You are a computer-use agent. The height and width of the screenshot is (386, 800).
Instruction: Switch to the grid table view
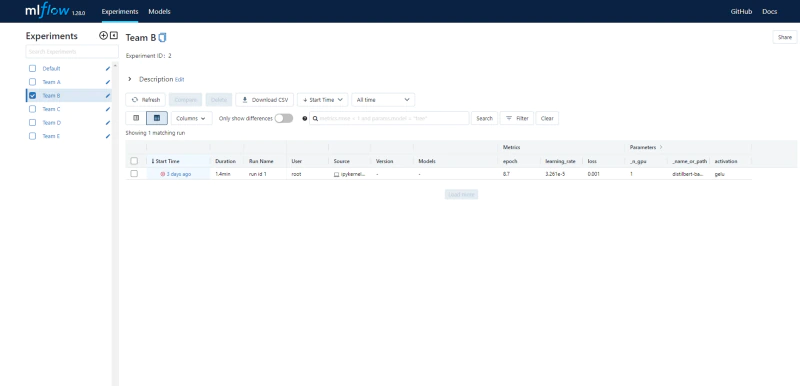click(157, 118)
